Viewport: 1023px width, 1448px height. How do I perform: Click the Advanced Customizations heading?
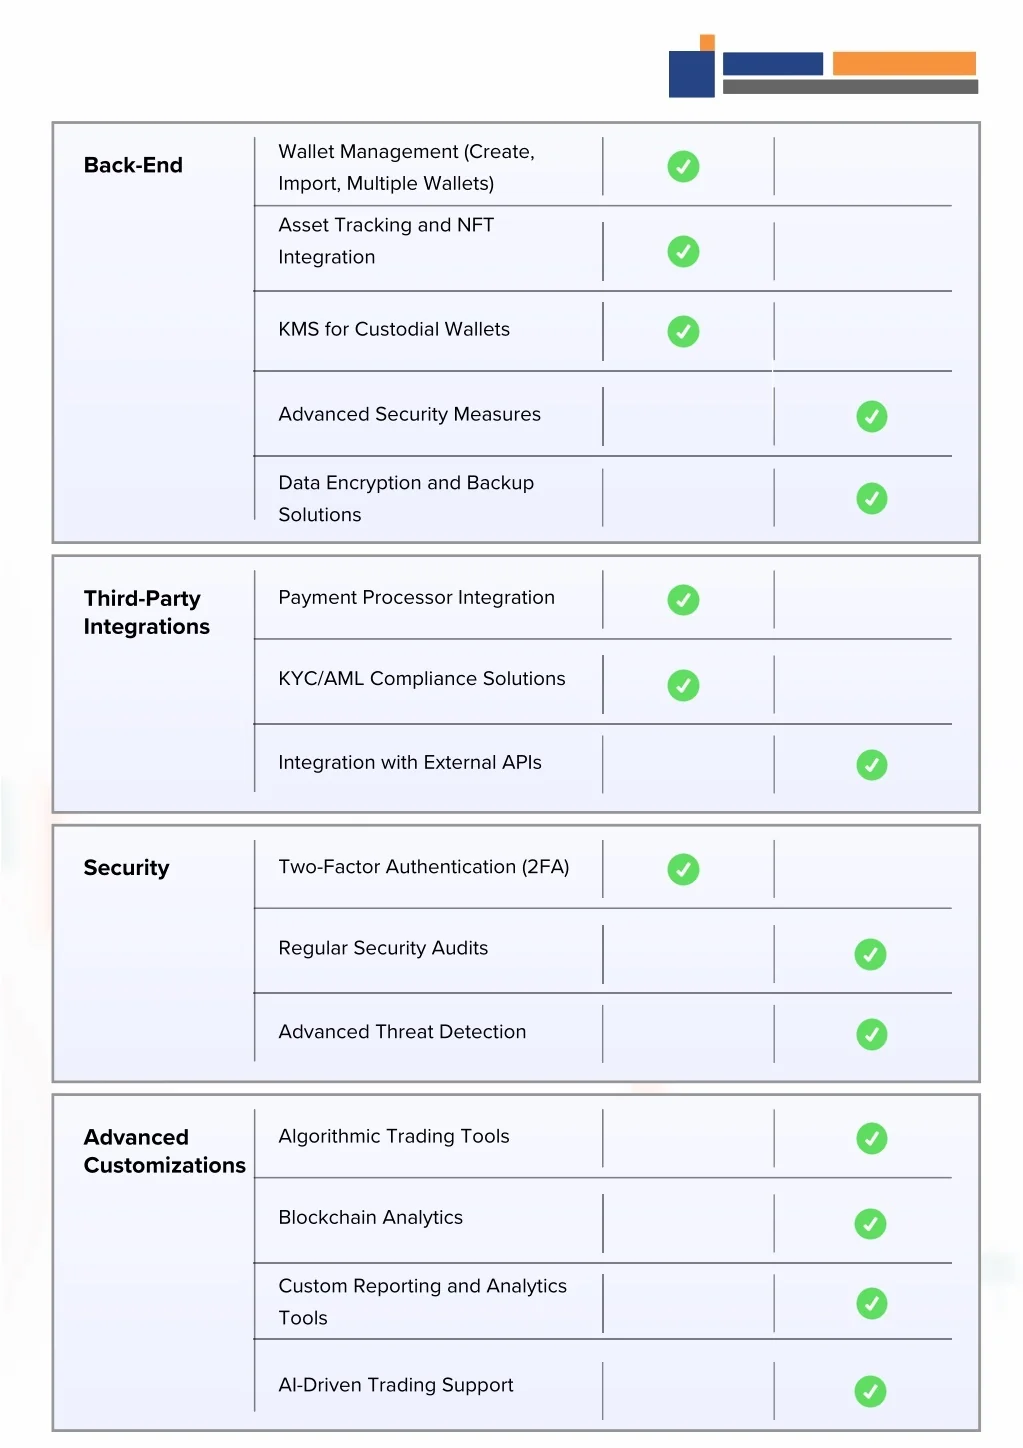164,1151
